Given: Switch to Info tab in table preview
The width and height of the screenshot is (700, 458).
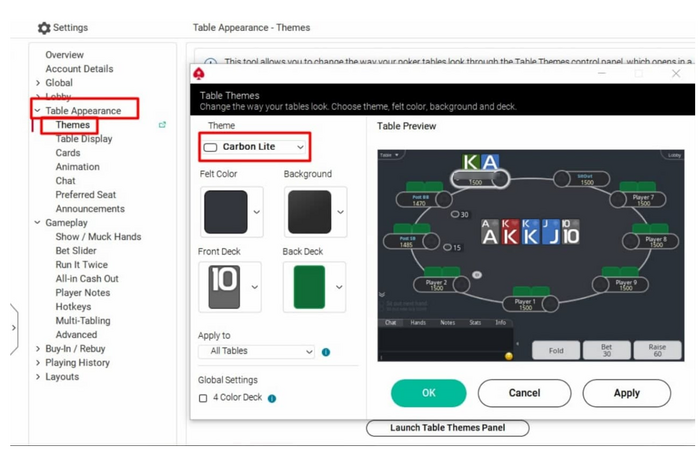Looking at the screenshot, I should (500, 323).
